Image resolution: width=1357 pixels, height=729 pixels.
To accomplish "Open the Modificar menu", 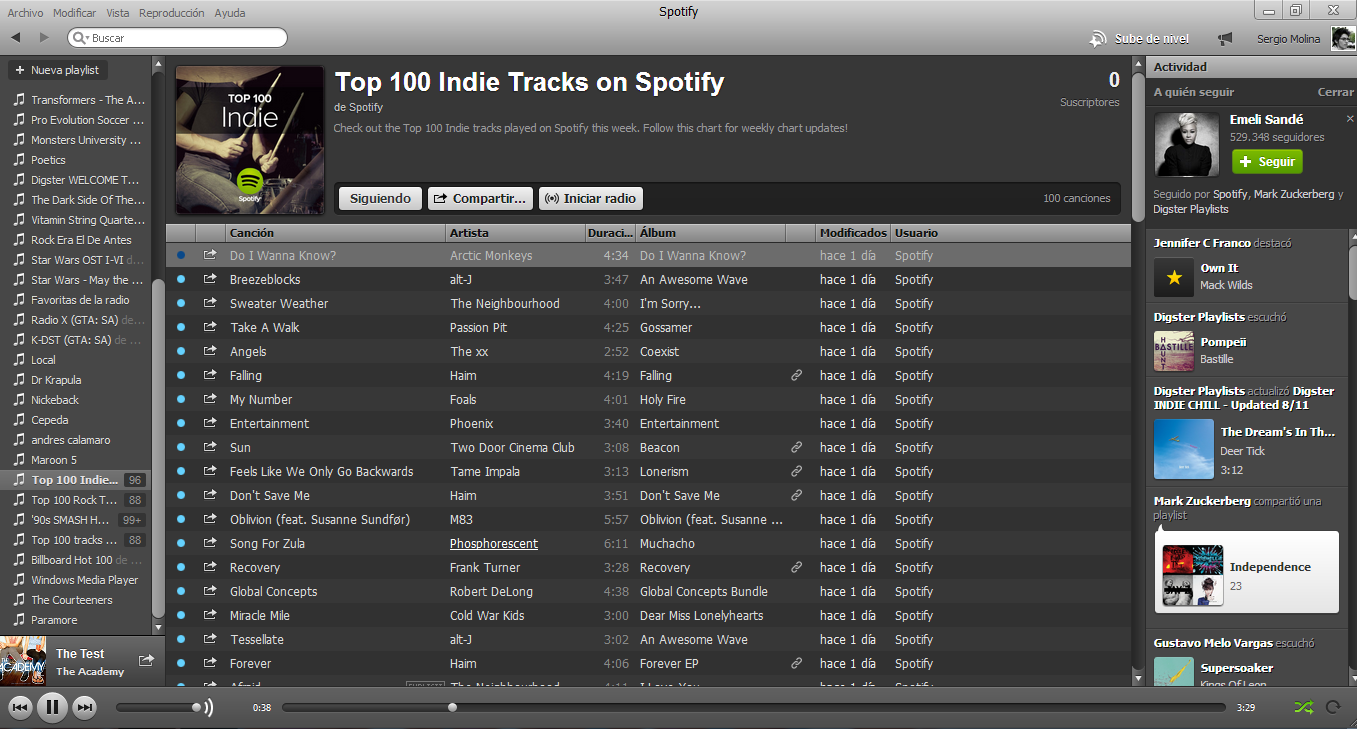I will pos(74,13).
